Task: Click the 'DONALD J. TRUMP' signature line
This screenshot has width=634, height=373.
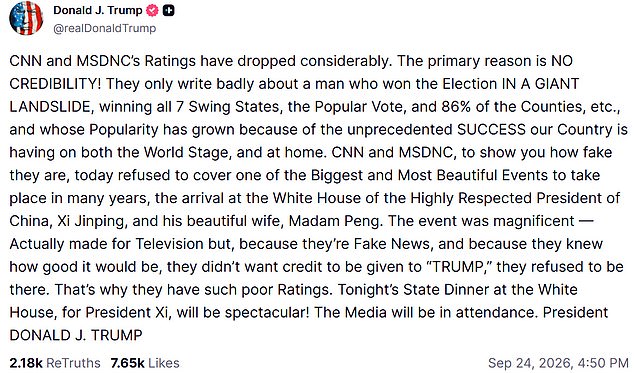Action: point(76,335)
